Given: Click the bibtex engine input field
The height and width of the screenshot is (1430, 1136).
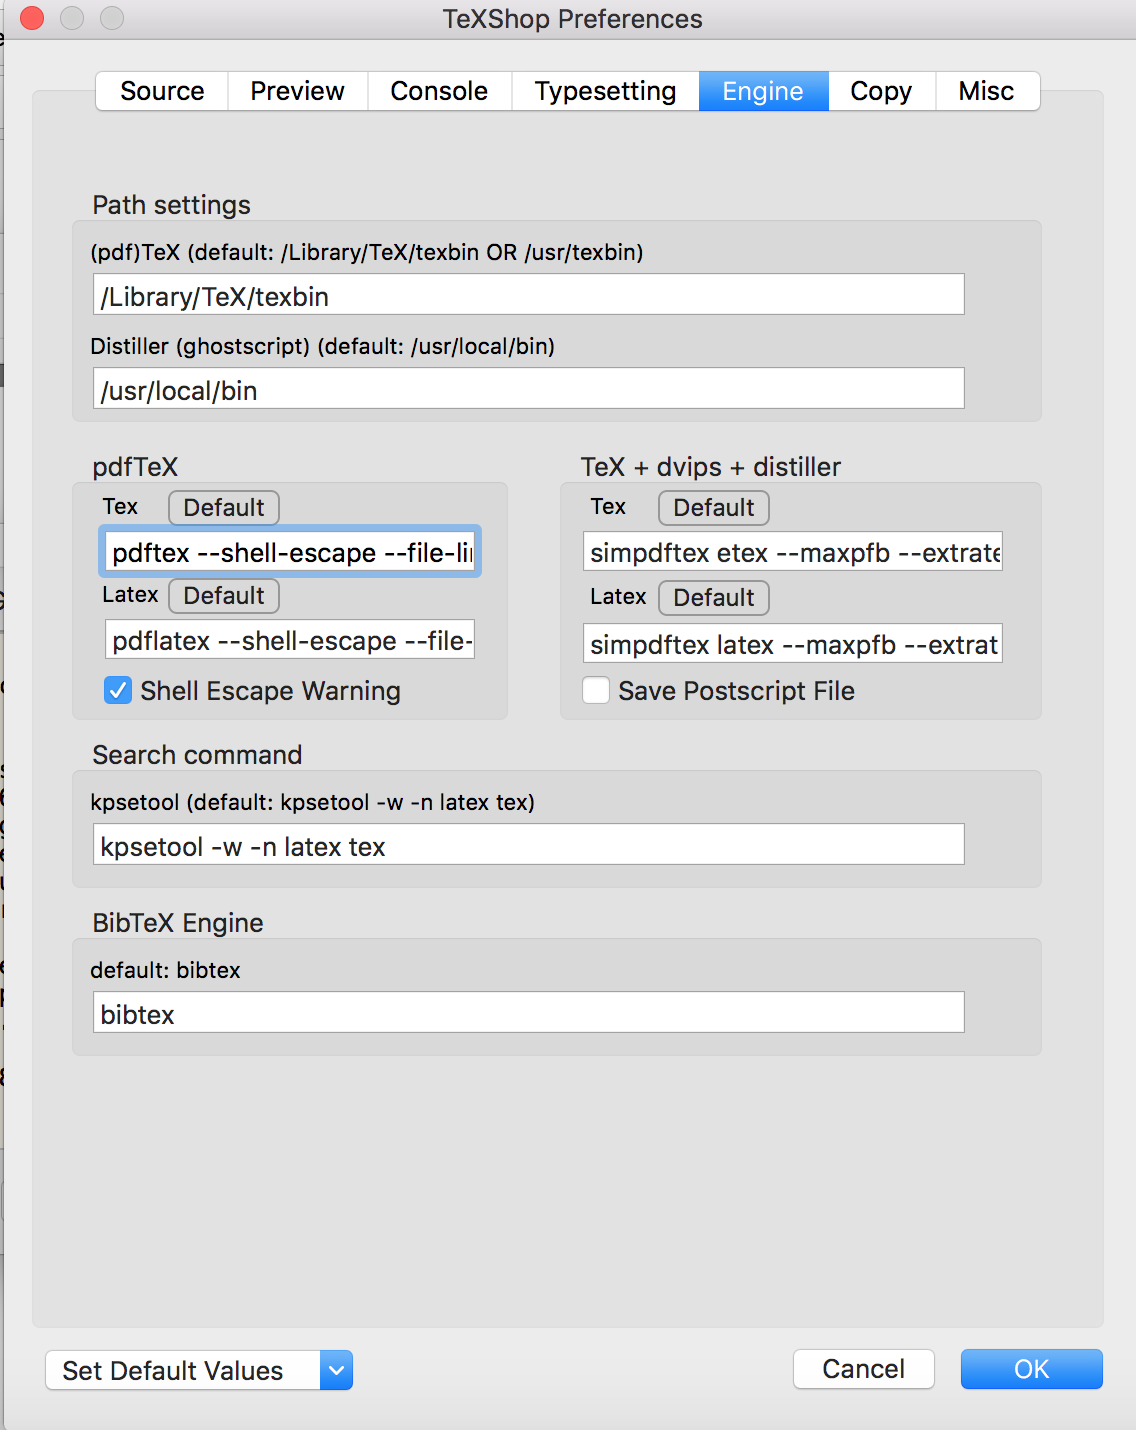Looking at the screenshot, I should [x=529, y=1012].
